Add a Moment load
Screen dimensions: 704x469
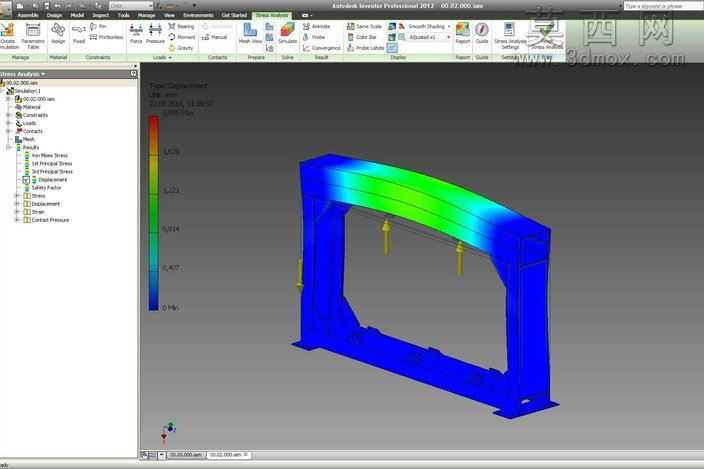[182, 37]
